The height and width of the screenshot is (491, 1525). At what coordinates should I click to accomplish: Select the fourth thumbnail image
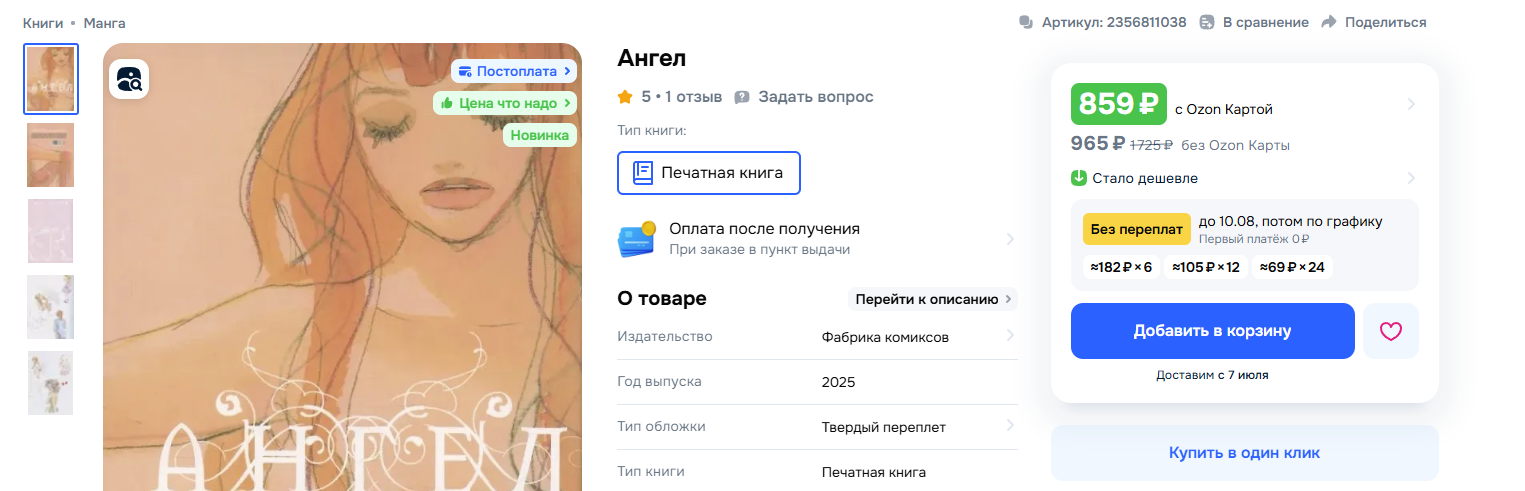coord(51,307)
